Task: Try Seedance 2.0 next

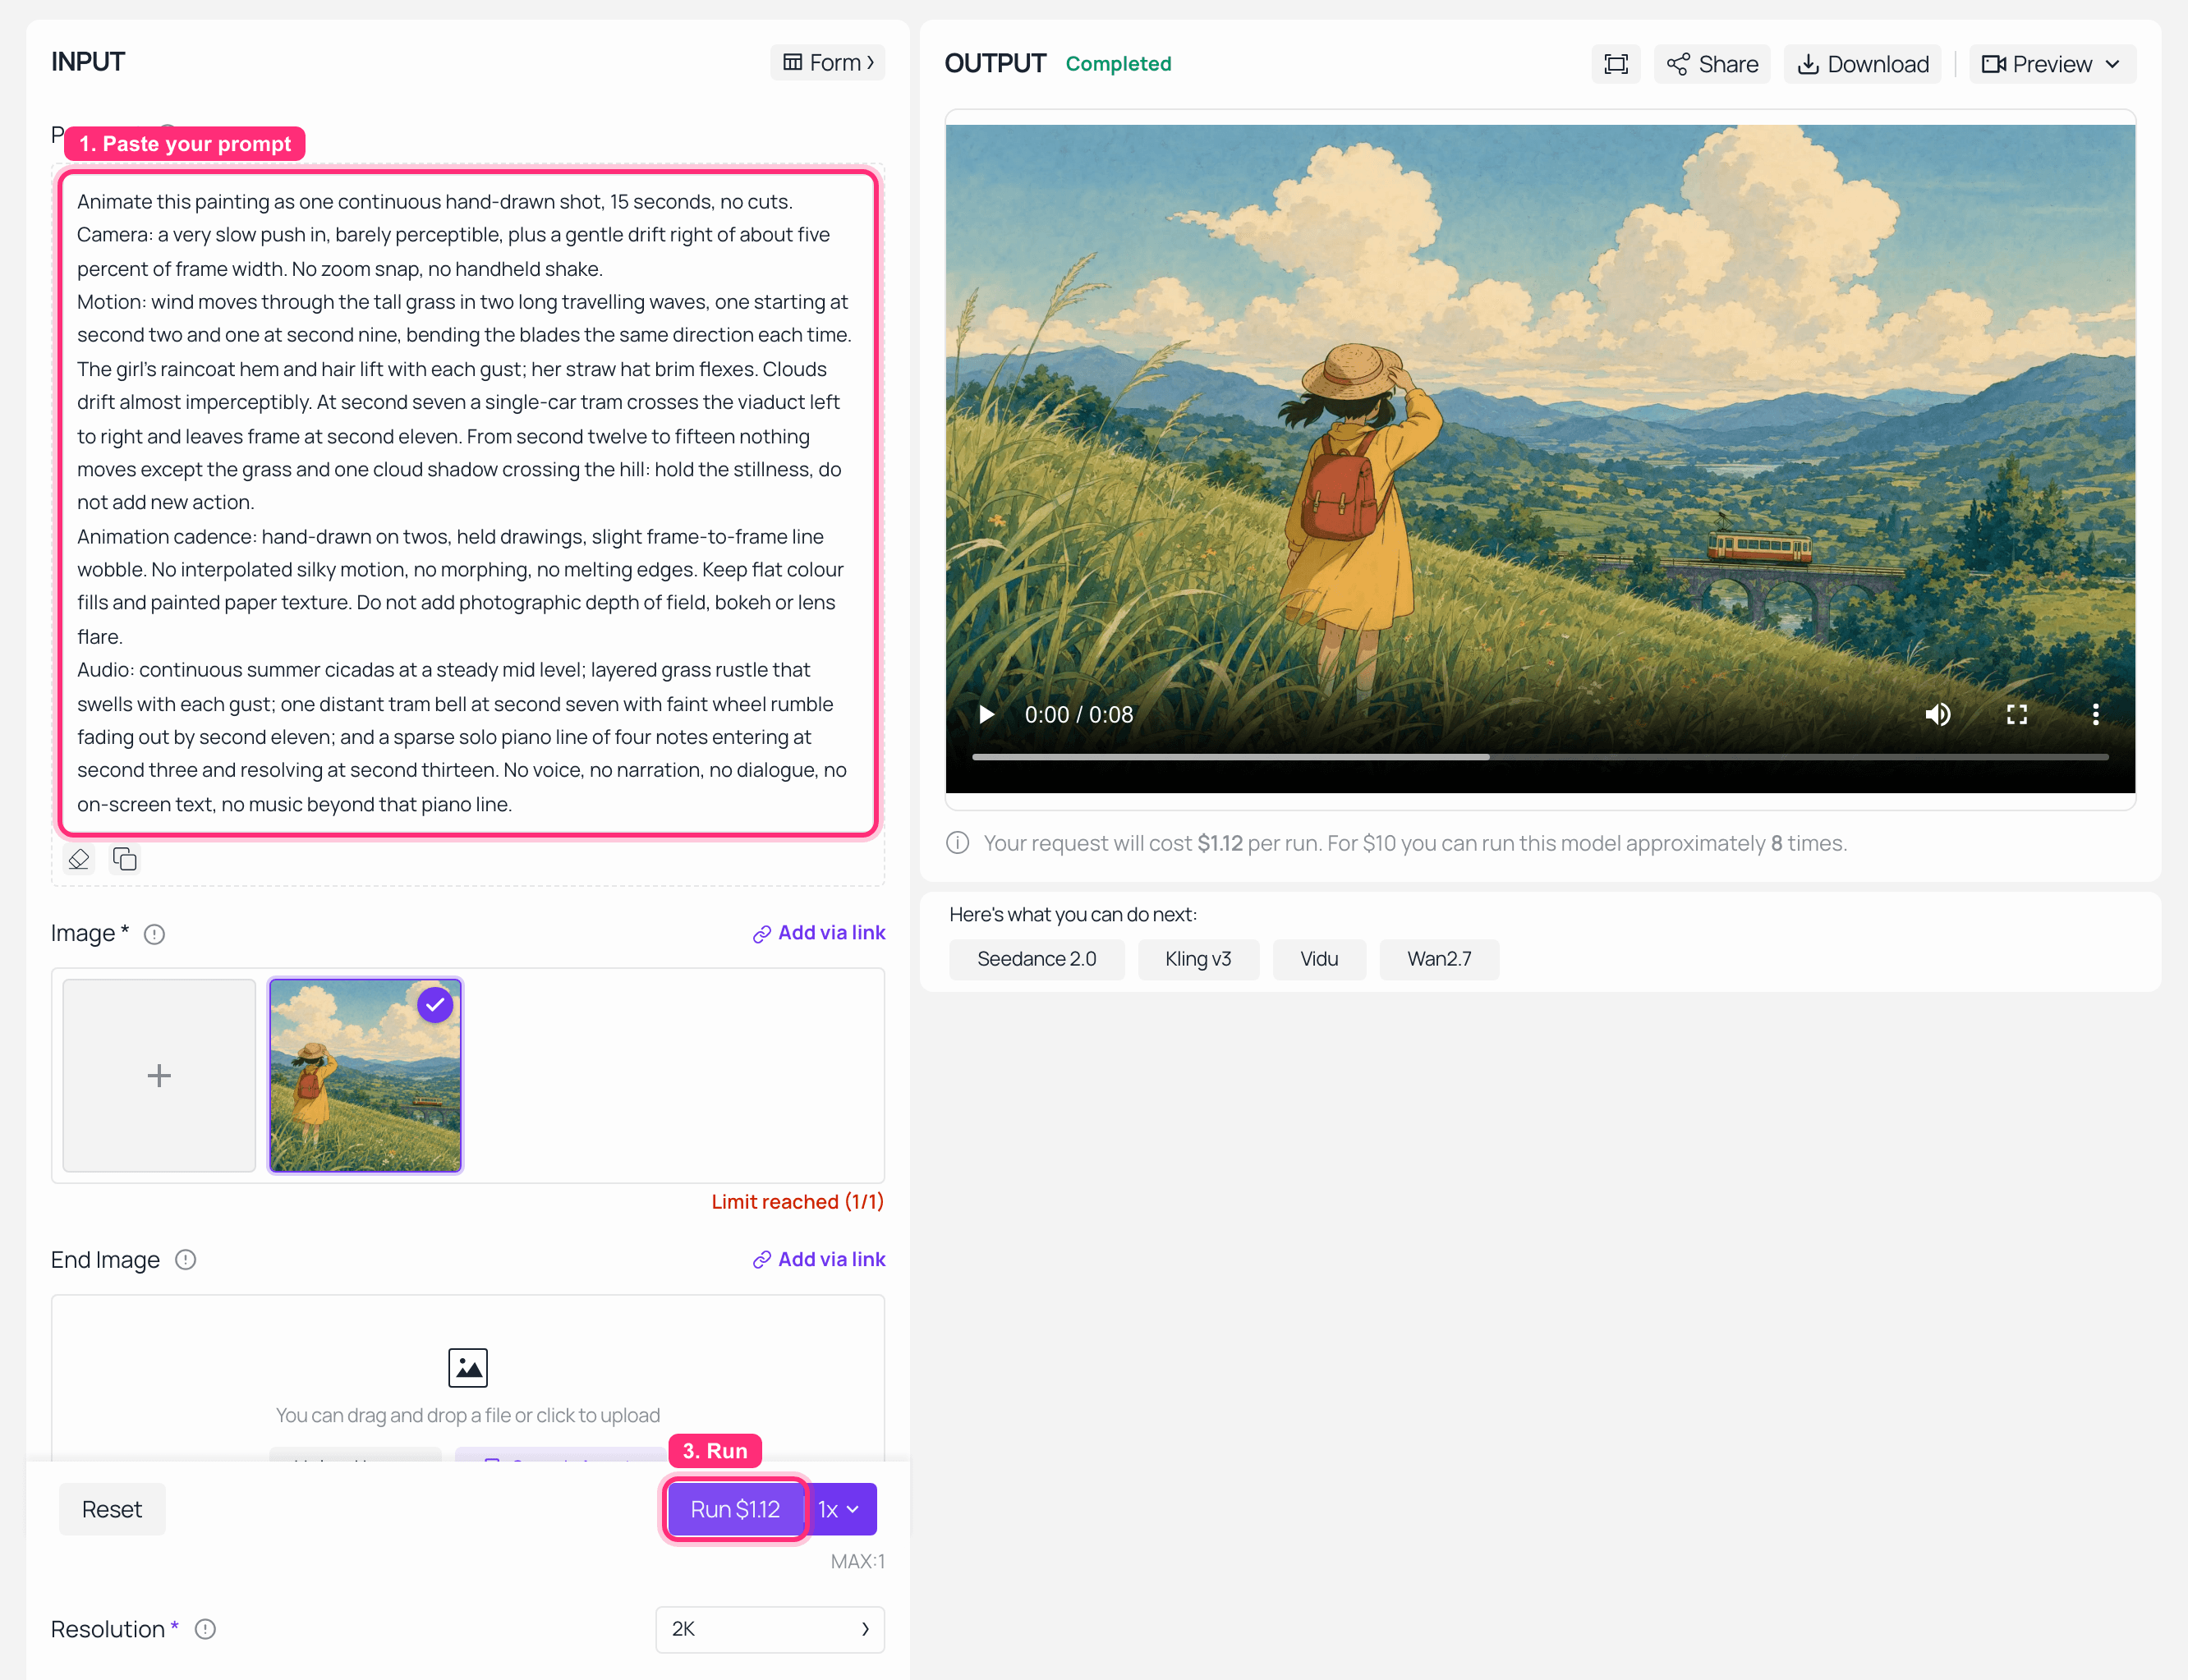Action: pyautogui.click(x=1037, y=959)
